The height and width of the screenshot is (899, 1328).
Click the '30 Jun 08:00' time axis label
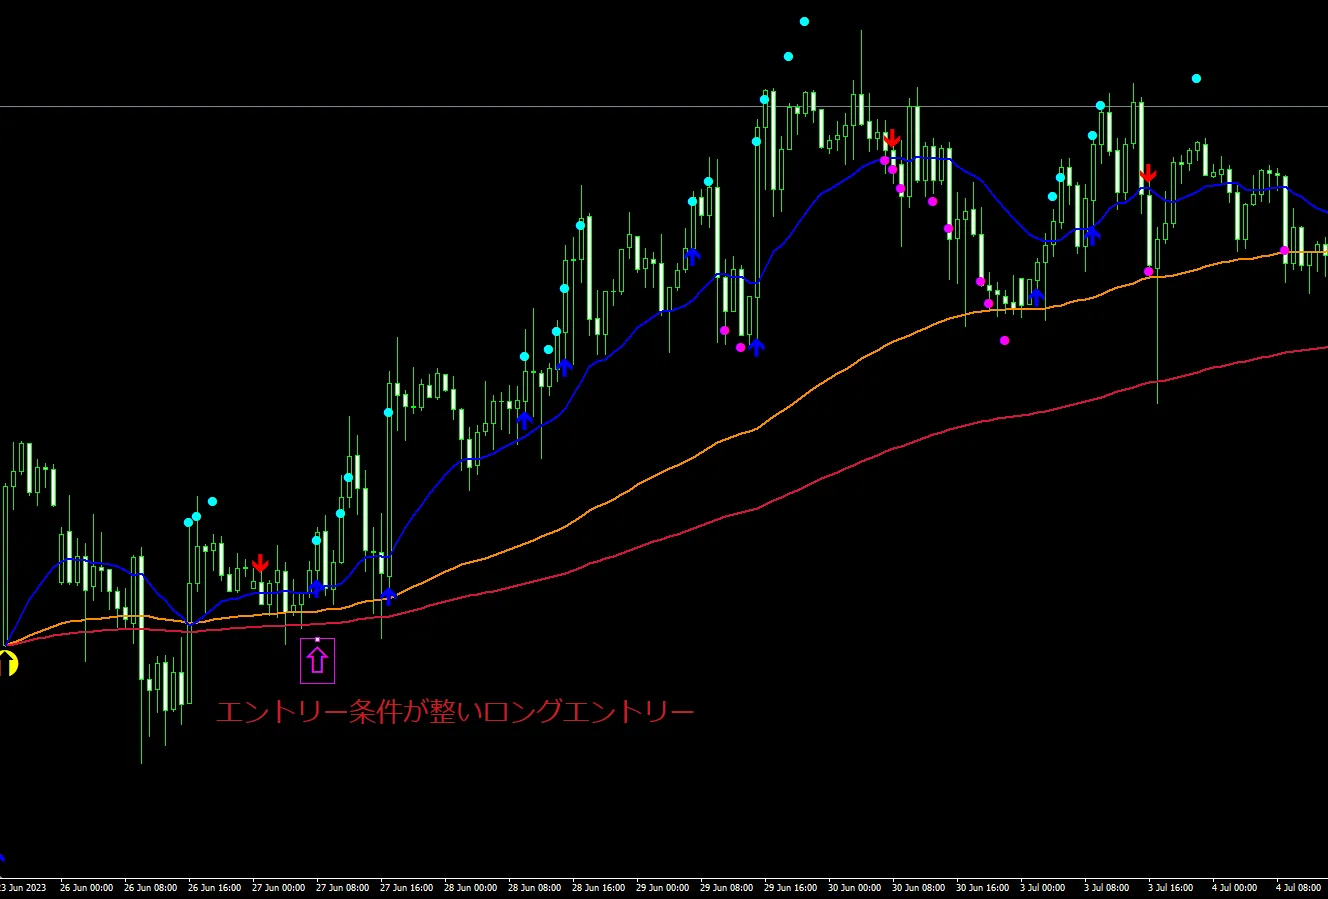pos(918,887)
